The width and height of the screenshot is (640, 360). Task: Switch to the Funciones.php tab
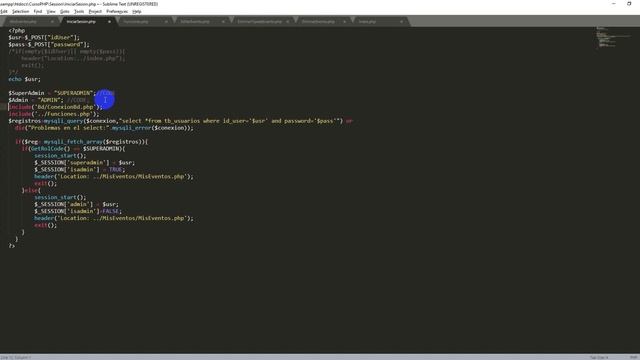[x=136, y=21]
